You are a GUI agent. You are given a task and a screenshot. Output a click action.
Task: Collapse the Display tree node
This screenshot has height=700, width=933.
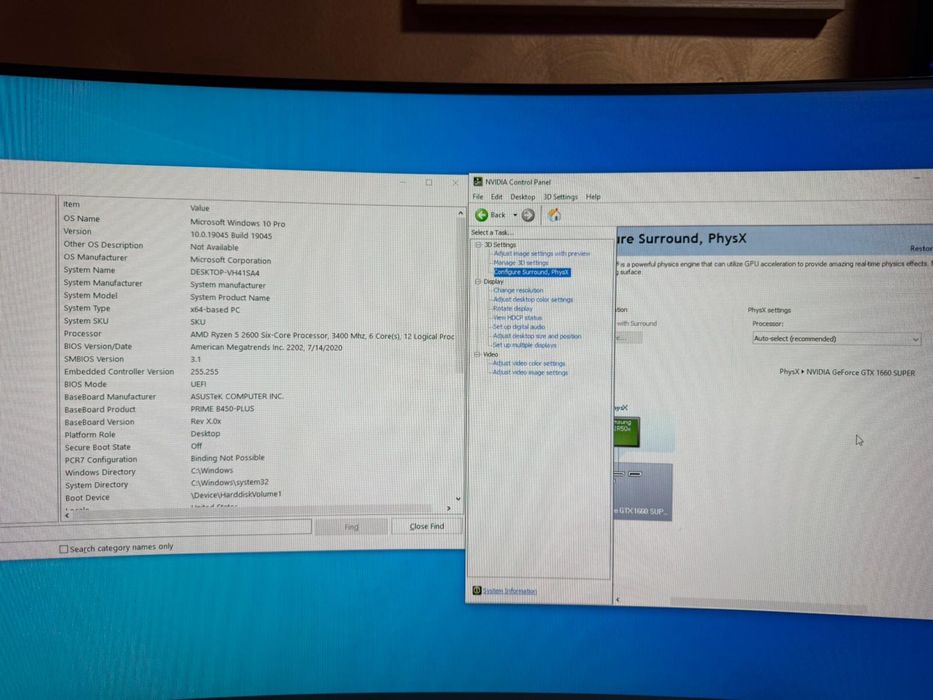(477, 282)
